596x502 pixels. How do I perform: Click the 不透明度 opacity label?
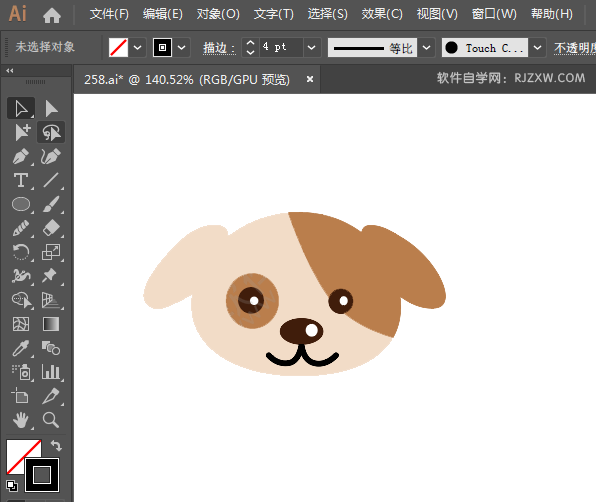(575, 48)
